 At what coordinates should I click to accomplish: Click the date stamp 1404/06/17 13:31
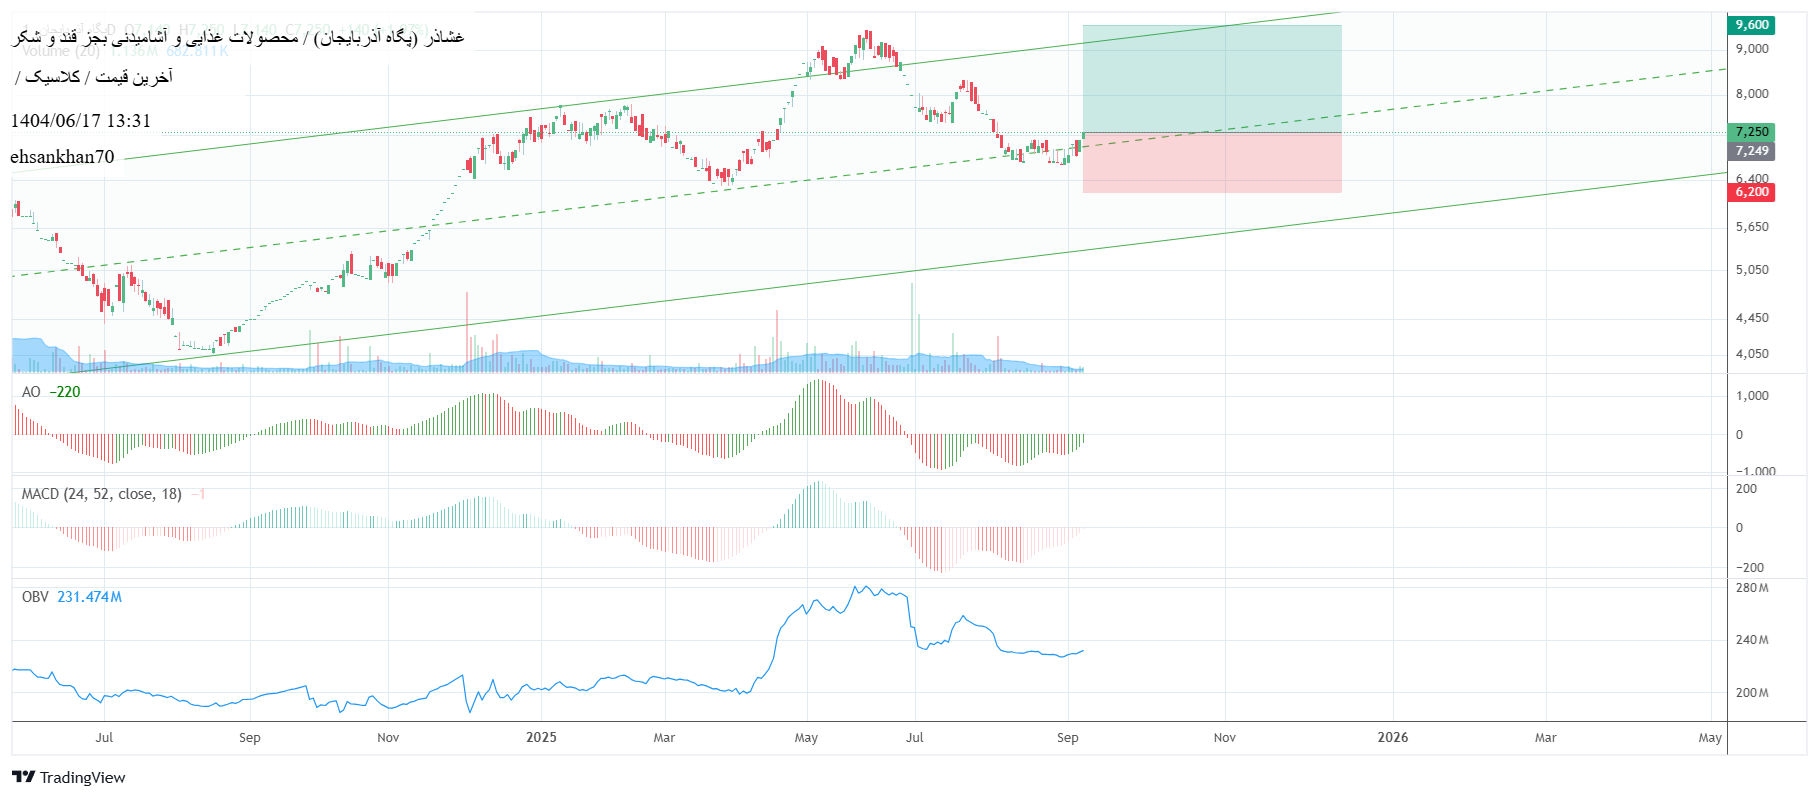coord(81,121)
